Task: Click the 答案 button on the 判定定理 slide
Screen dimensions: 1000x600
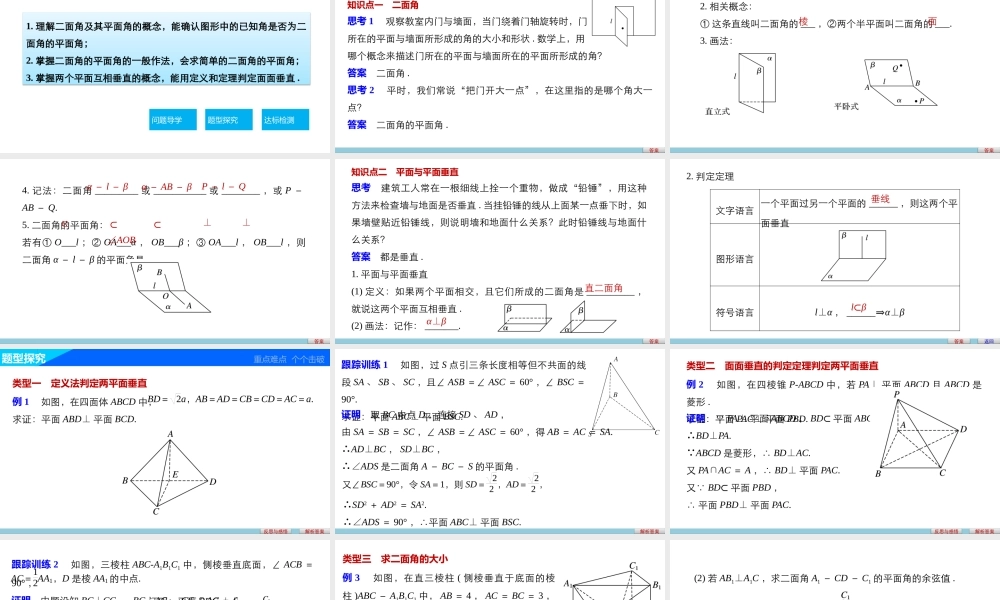Action: [958, 341]
